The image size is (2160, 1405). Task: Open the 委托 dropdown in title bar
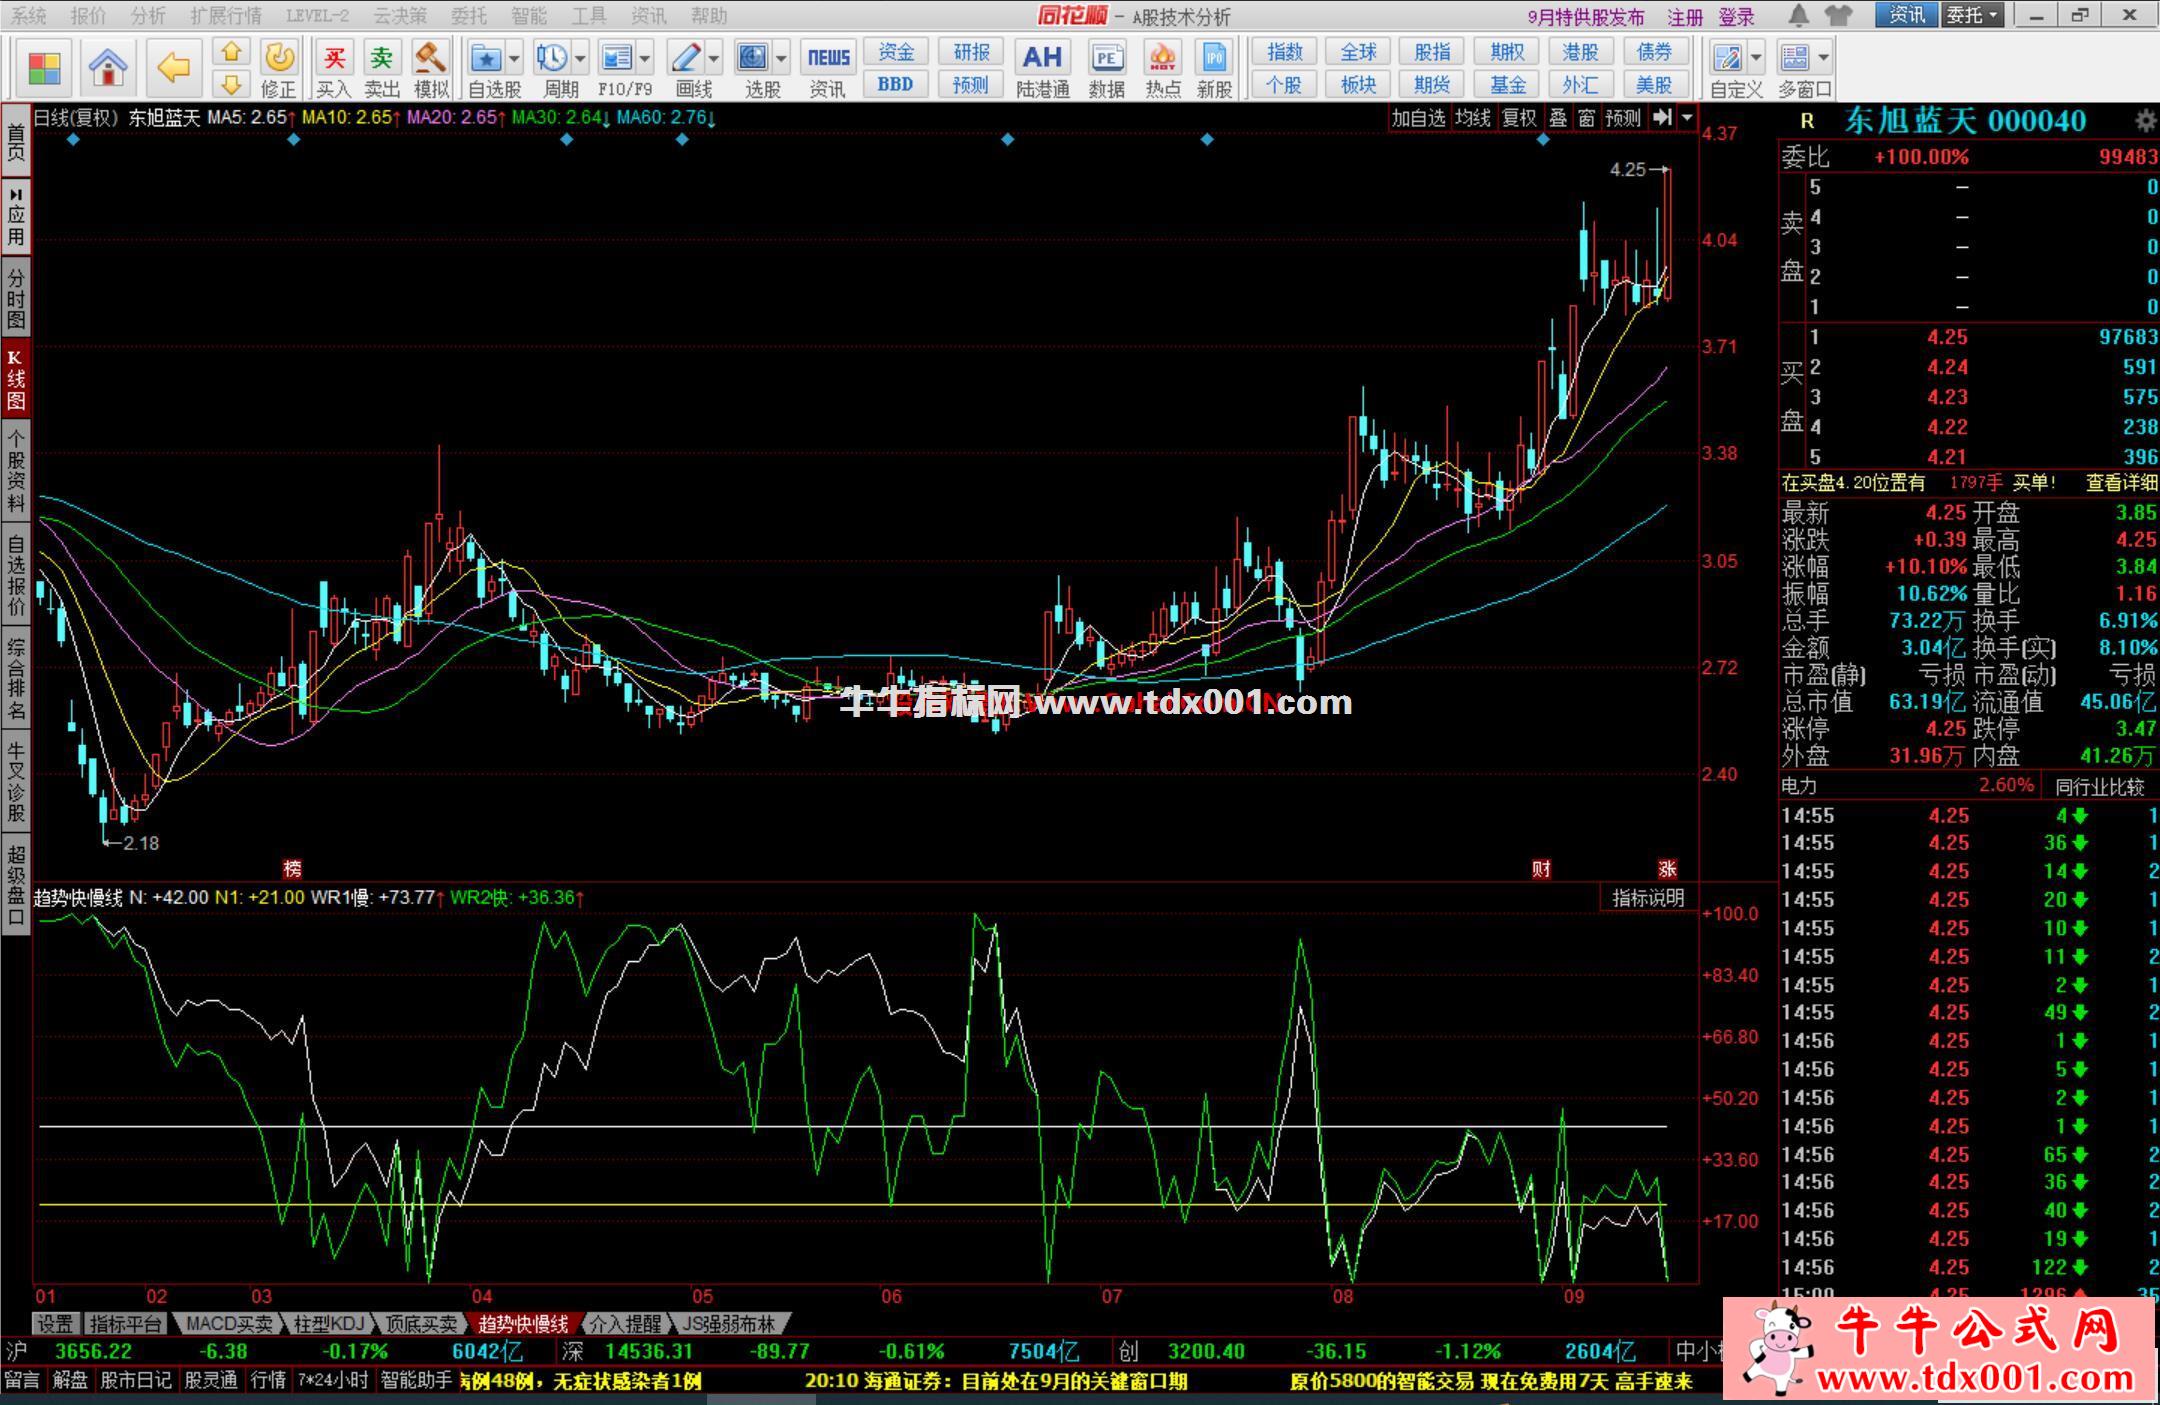coord(1972,15)
